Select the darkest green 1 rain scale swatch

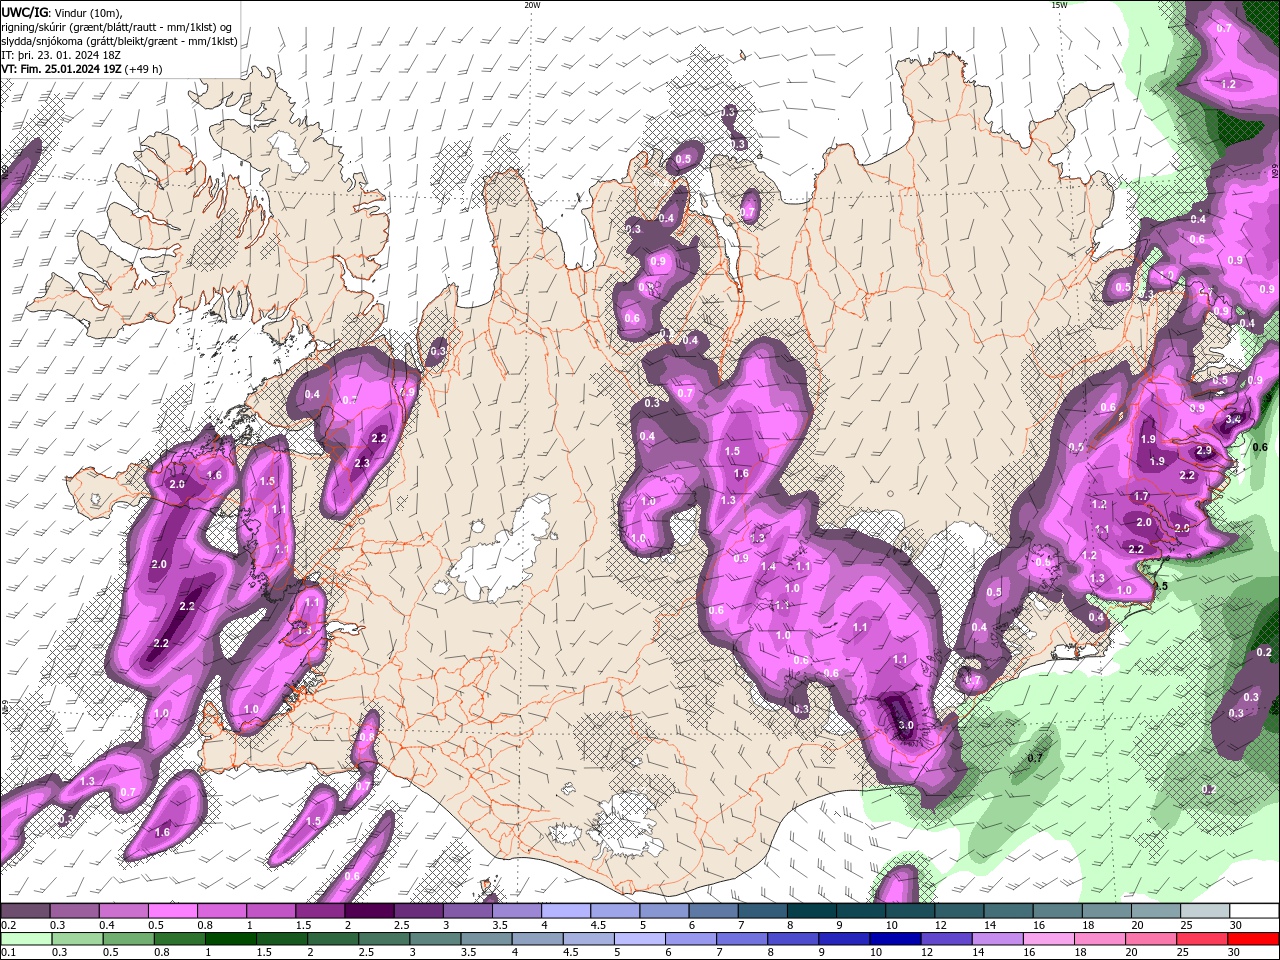(x=230, y=939)
